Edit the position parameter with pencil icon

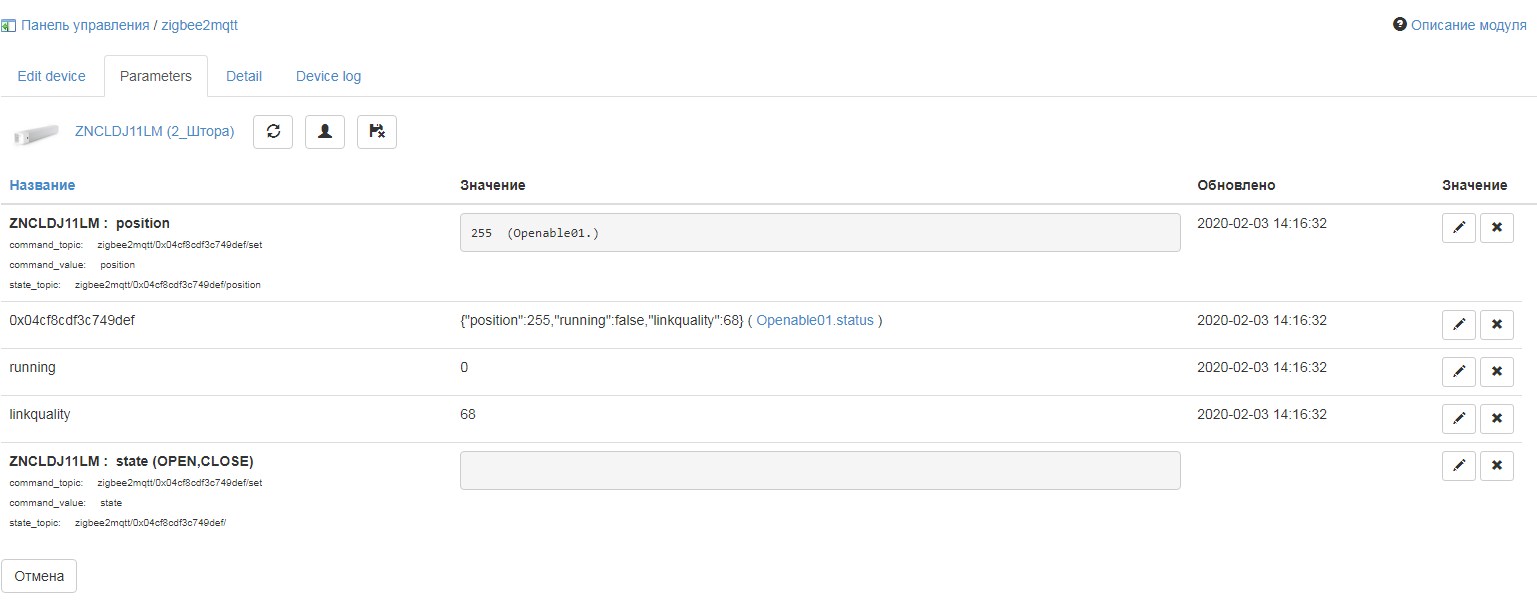[1458, 228]
